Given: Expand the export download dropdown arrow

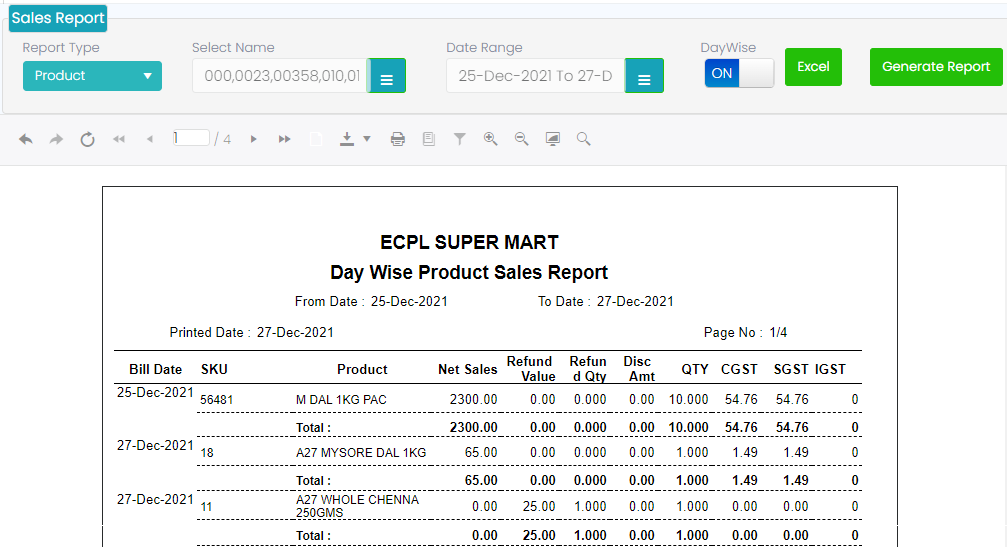Looking at the screenshot, I should (367, 140).
